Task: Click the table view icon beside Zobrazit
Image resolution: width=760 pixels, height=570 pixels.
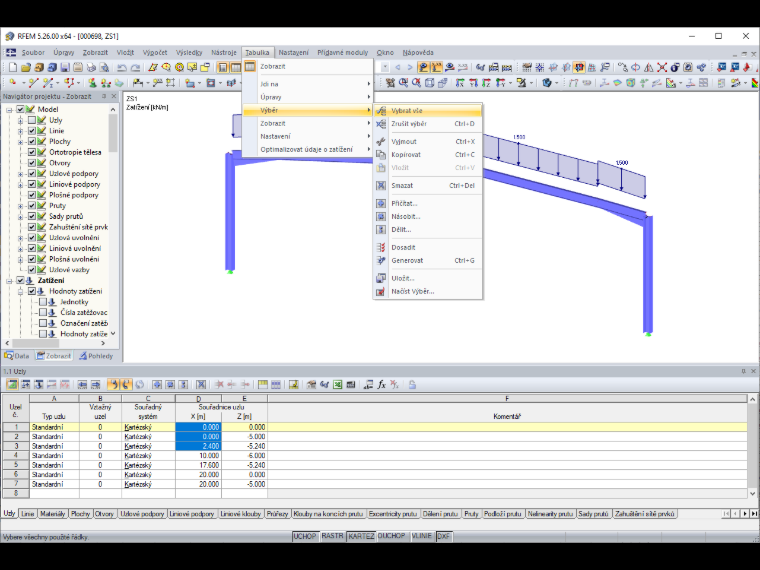Action: click(x=250, y=66)
